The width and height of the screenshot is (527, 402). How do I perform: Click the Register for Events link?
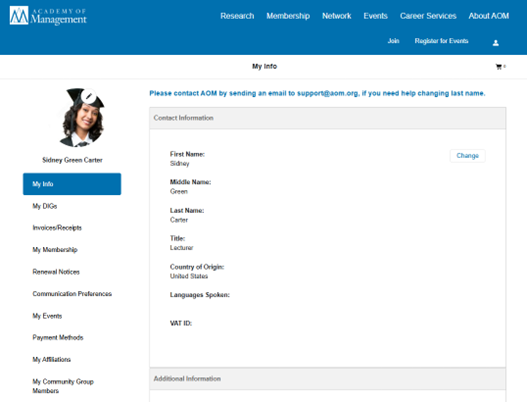441,41
